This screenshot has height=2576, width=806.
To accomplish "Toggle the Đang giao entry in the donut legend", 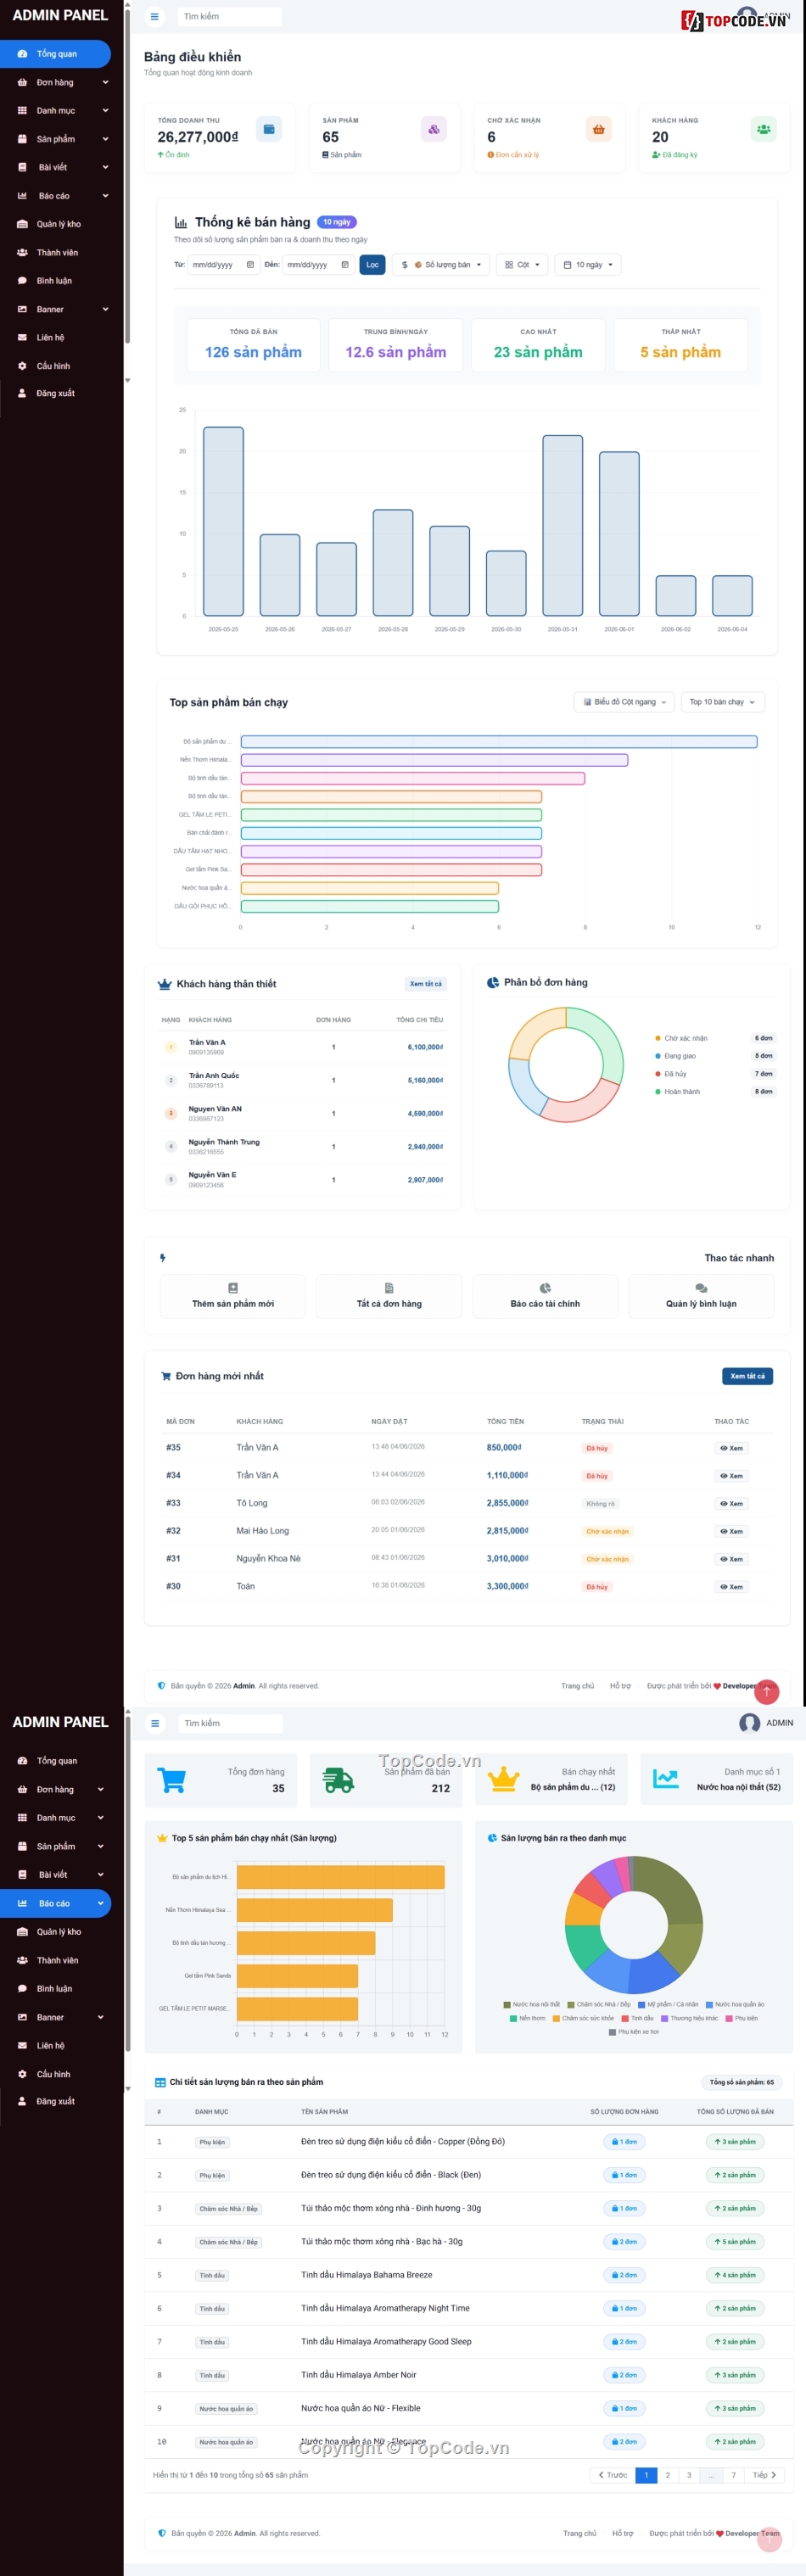I will click(675, 1056).
